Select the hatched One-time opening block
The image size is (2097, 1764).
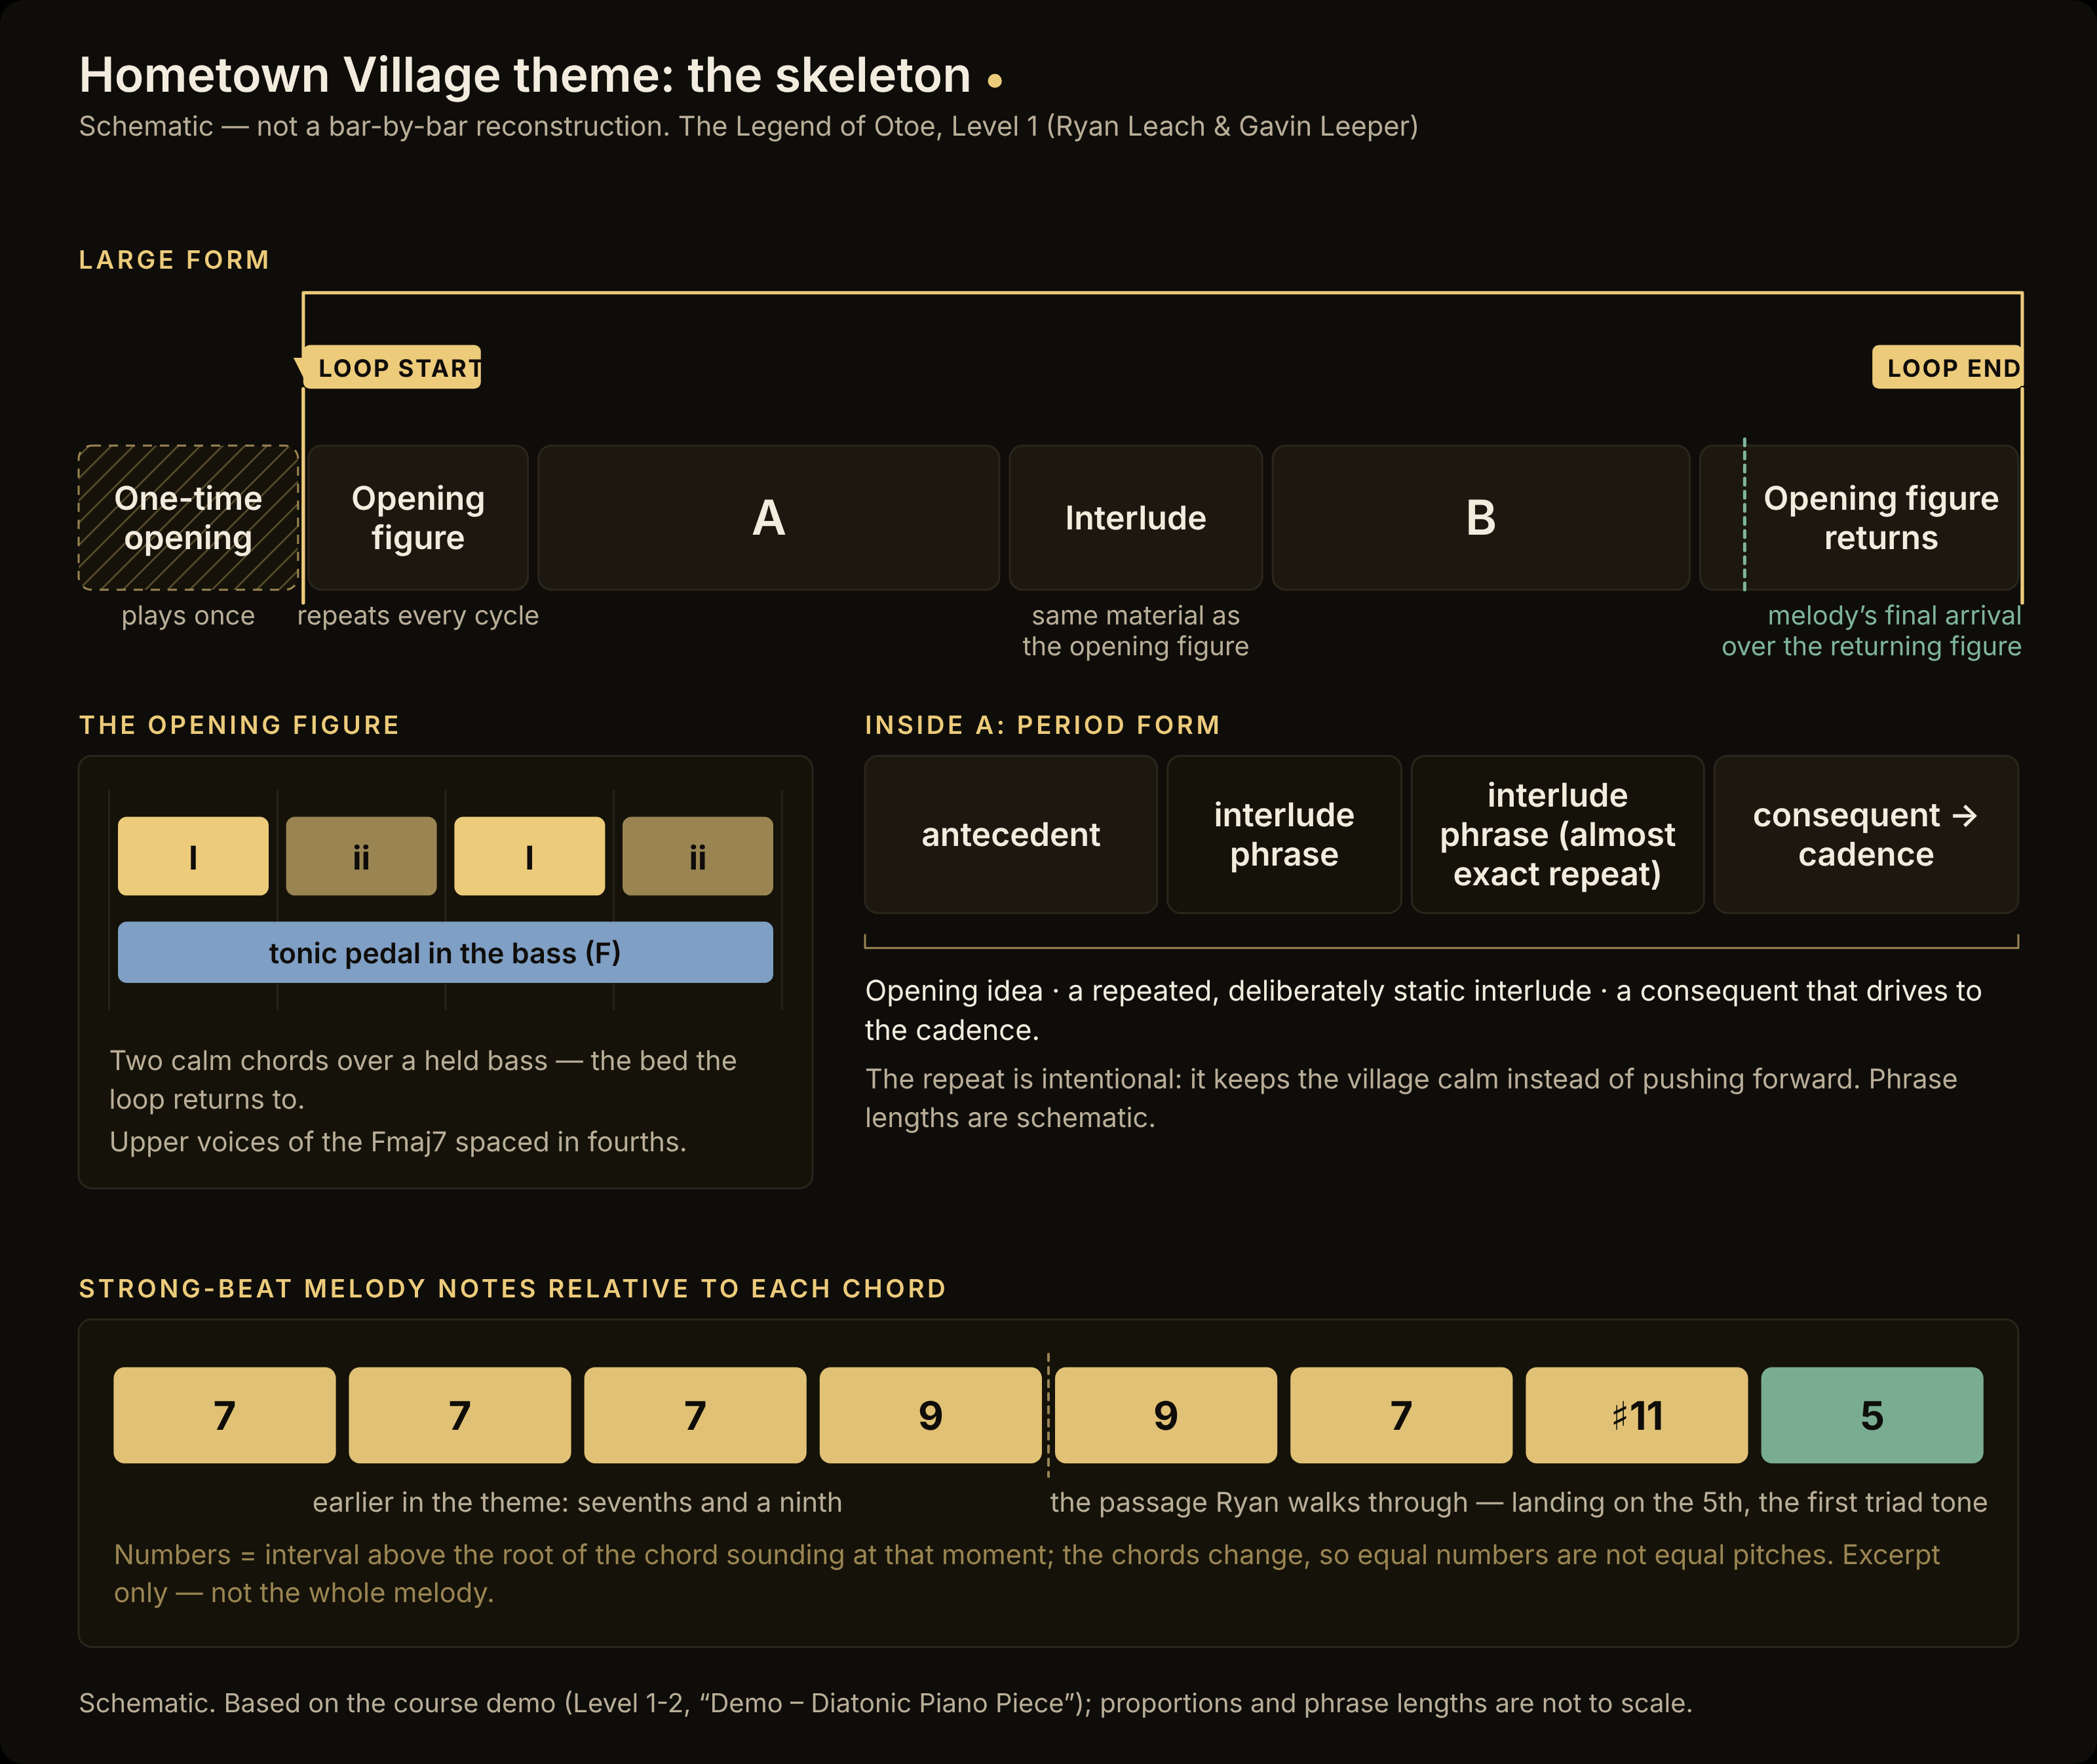click(188, 518)
